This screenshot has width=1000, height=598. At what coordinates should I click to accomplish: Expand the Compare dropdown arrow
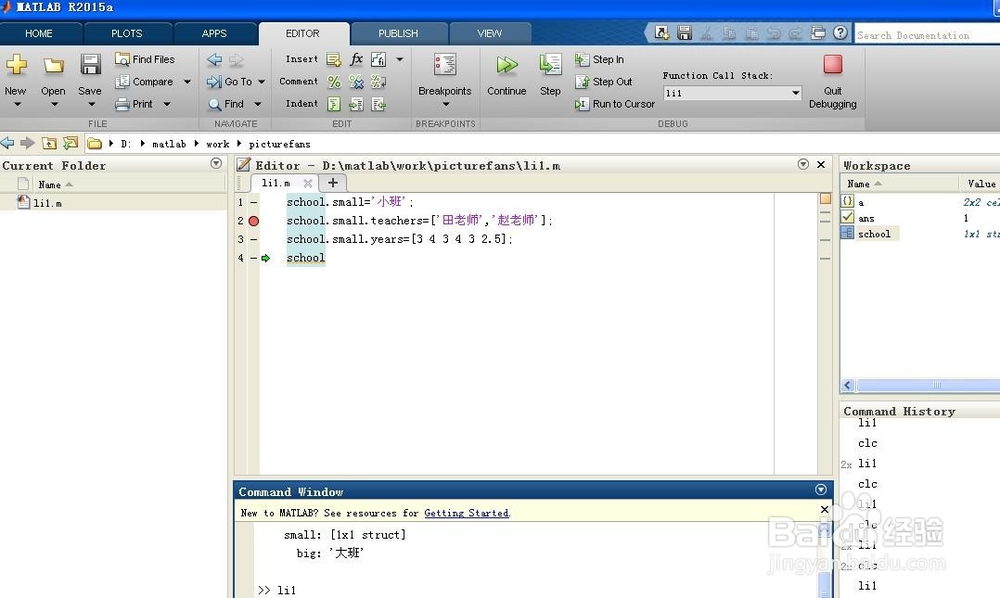tap(187, 82)
